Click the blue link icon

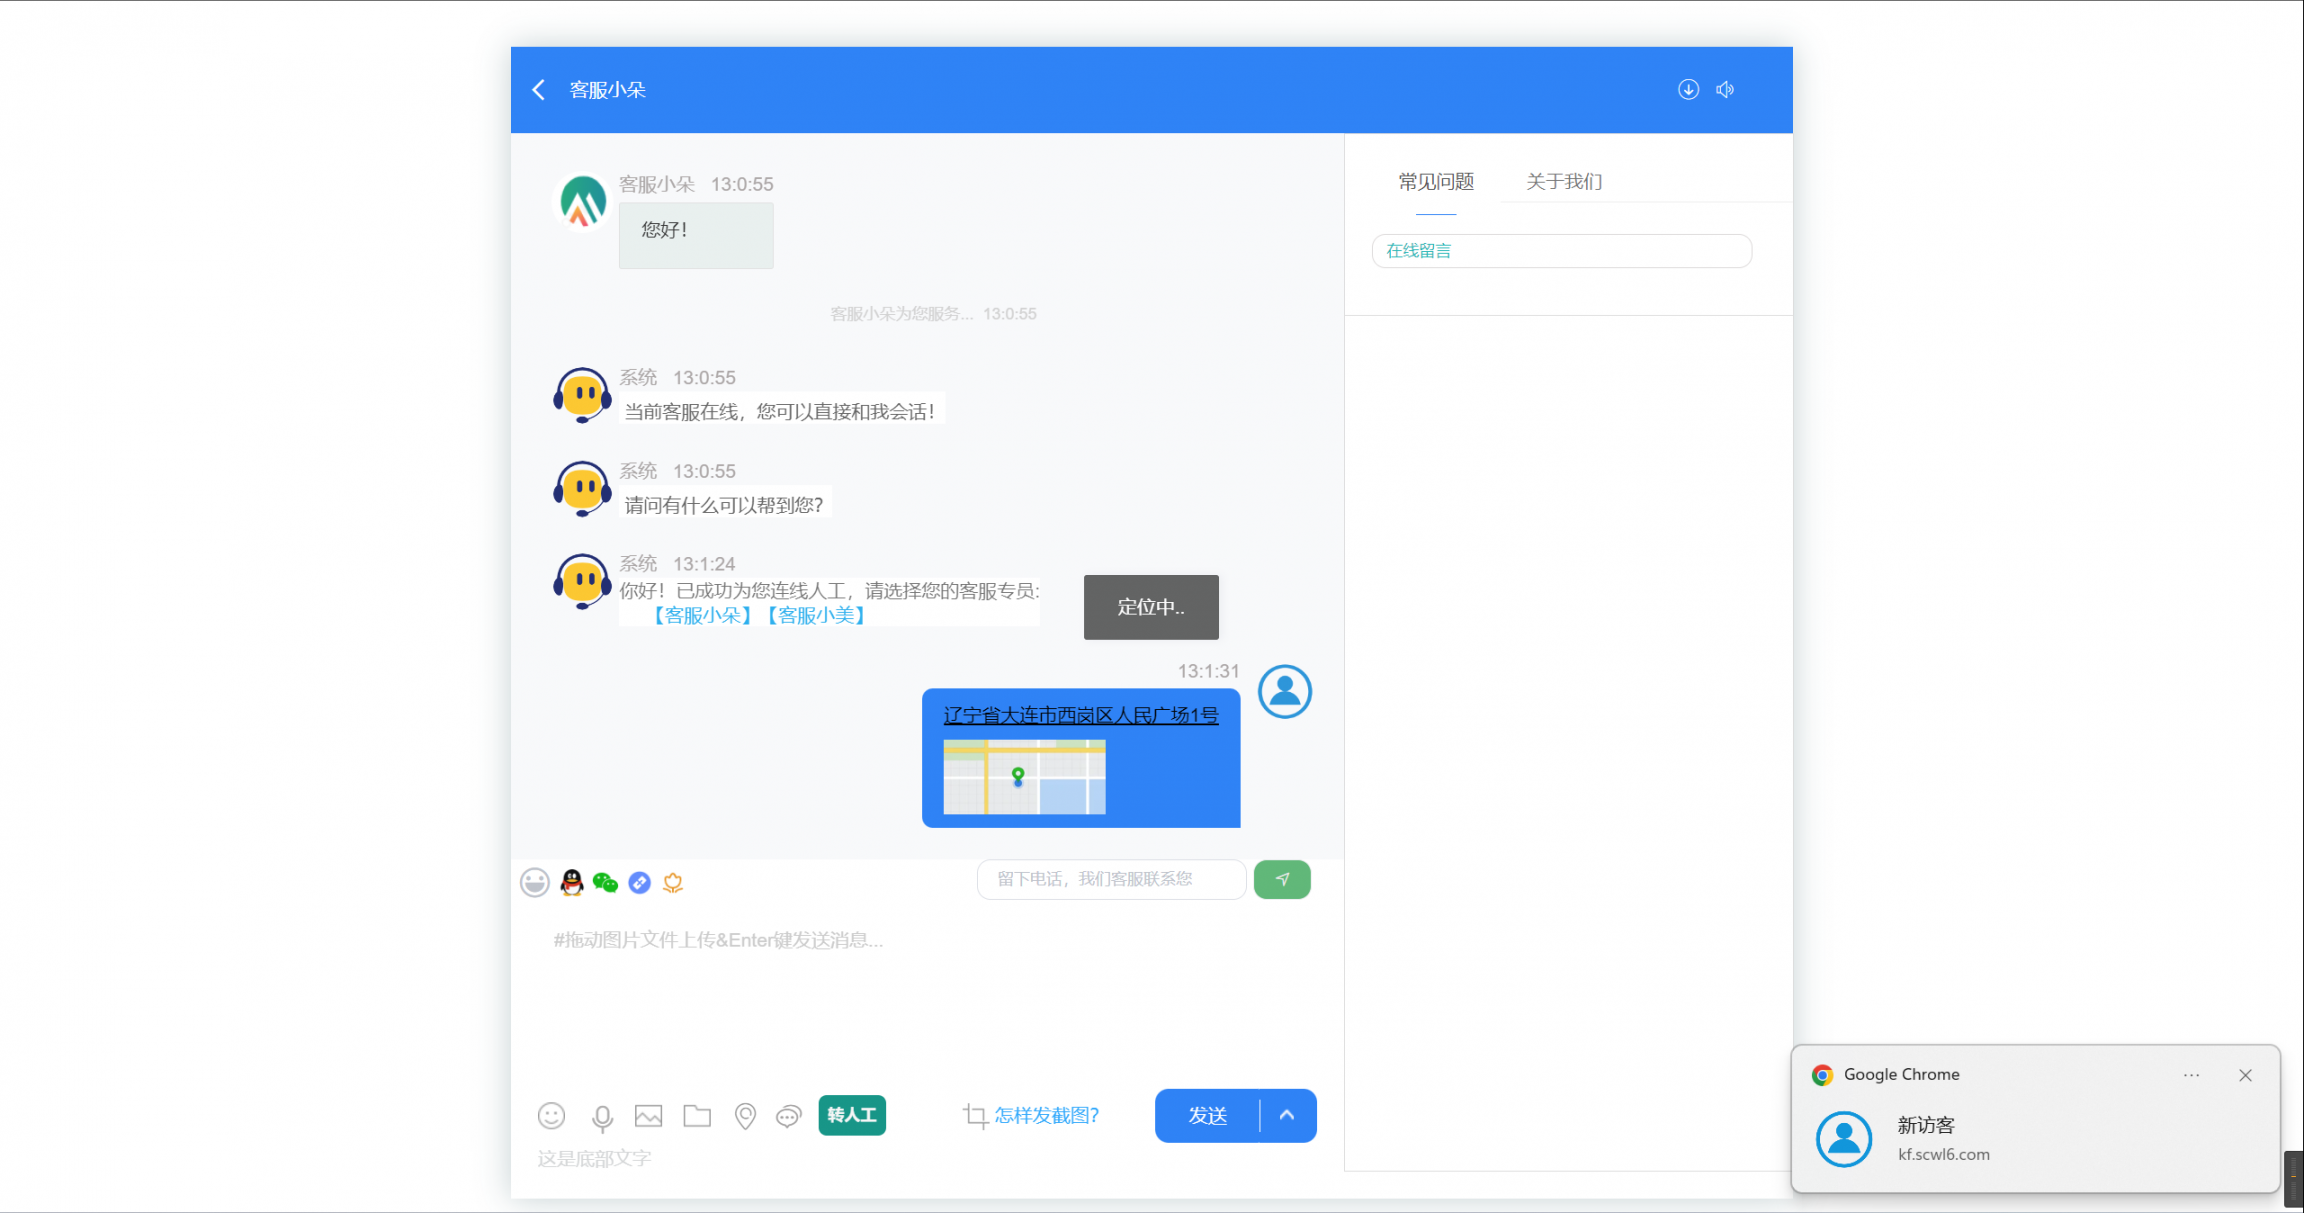tap(639, 882)
